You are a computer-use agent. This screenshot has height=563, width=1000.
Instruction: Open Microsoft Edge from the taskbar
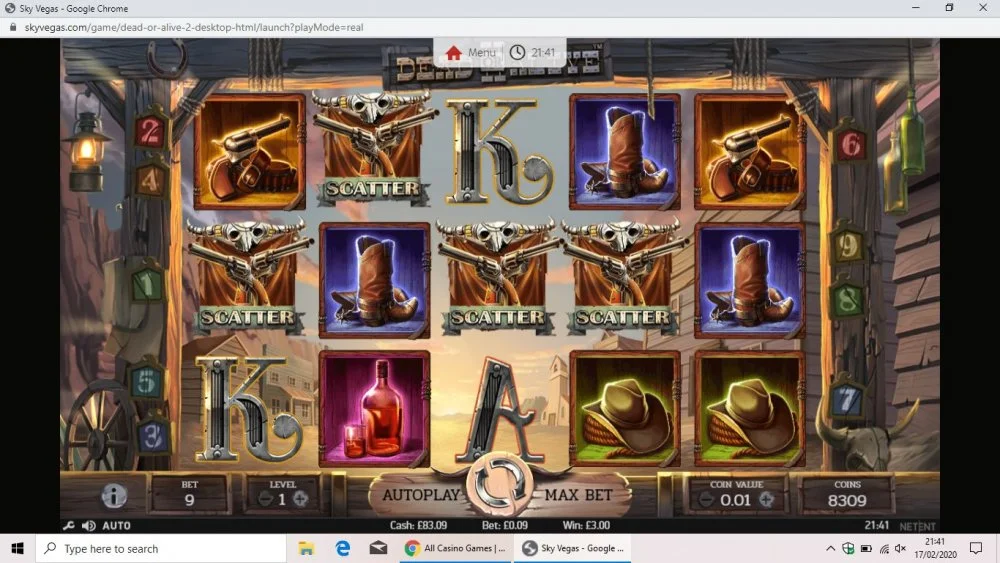[342, 548]
